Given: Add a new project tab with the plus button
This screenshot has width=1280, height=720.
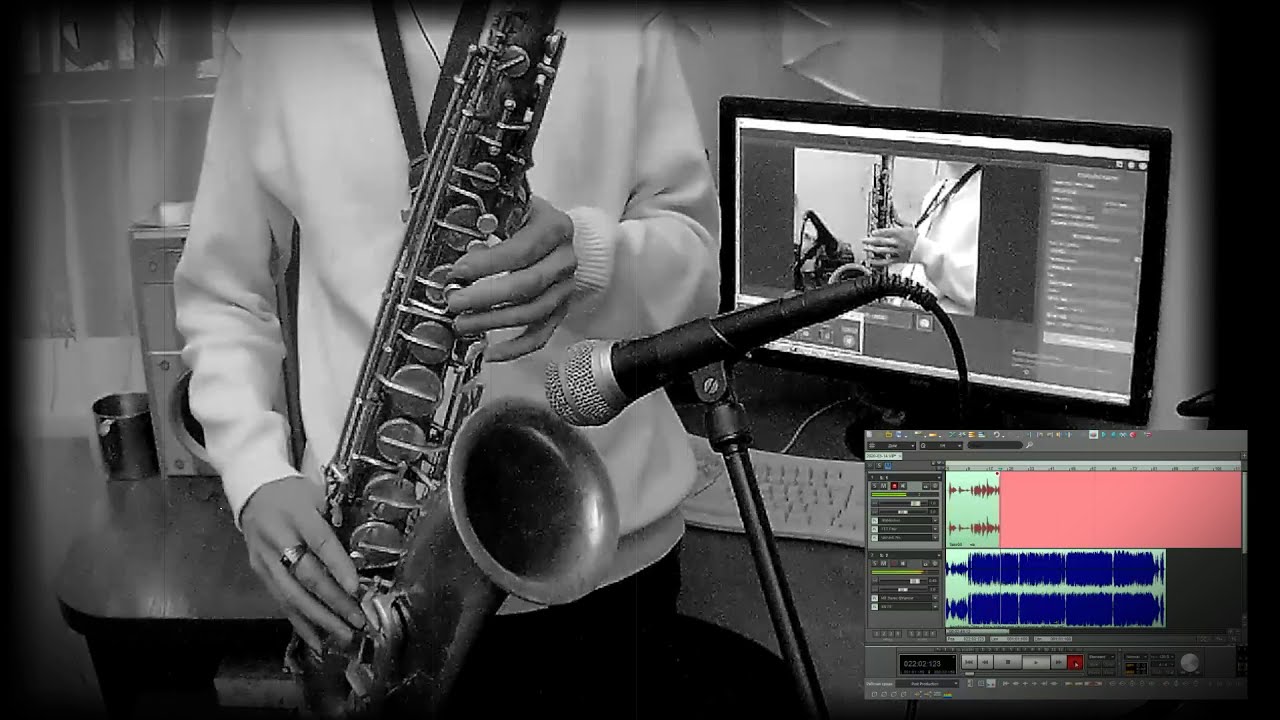Looking at the screenshot, I should (x=1245, y=456).
